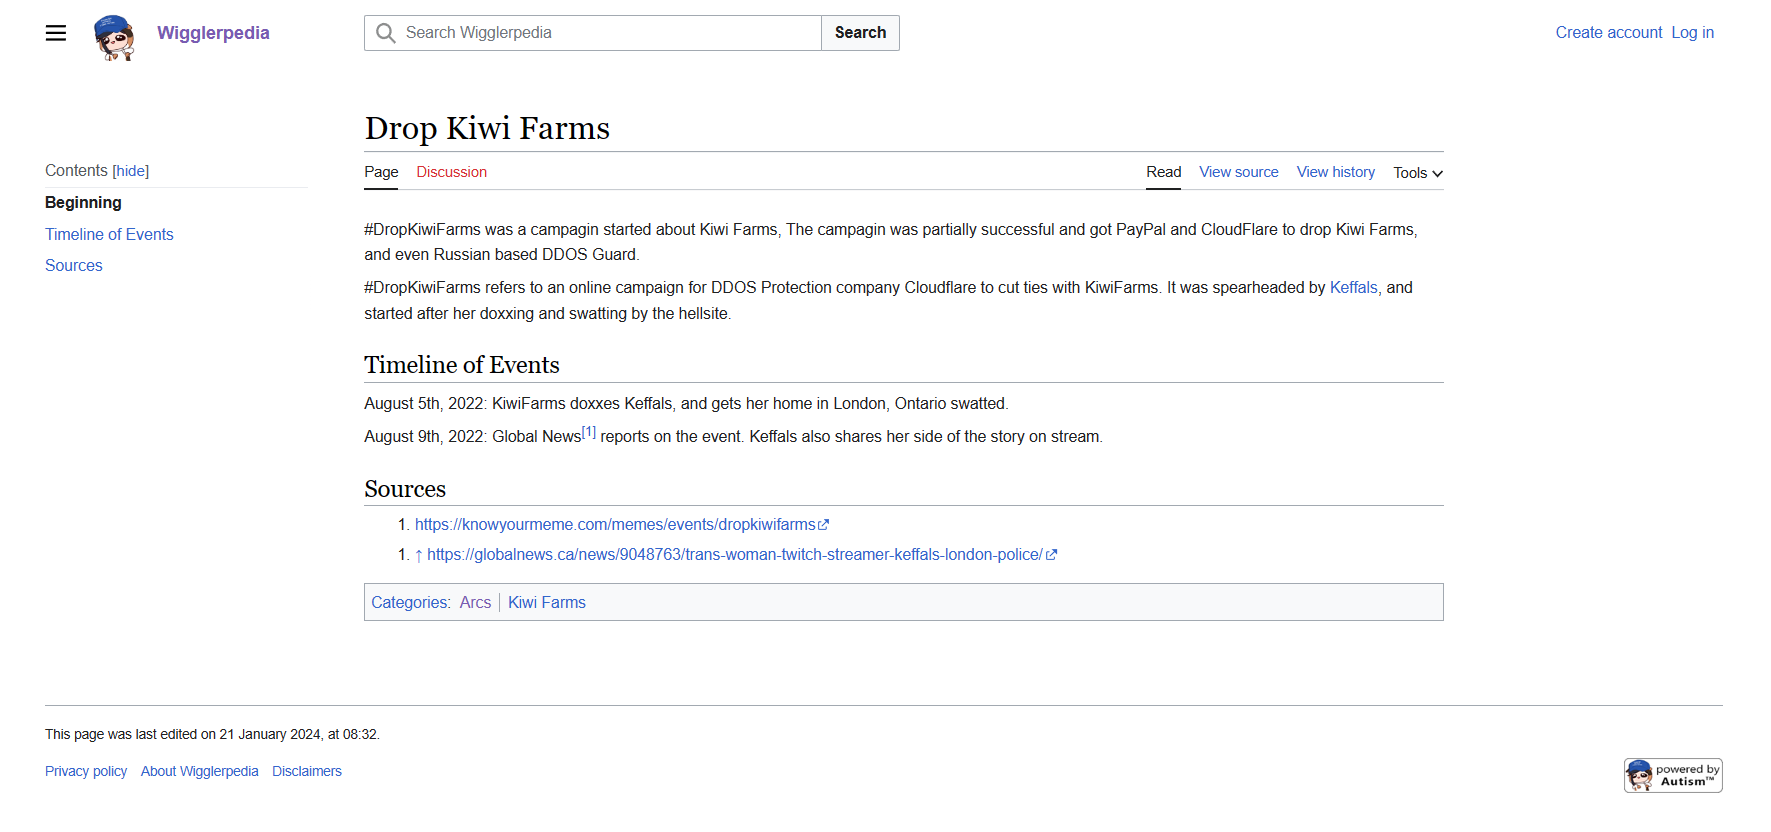
Task: Open the Keffals article link
Action: (1353, 288)
